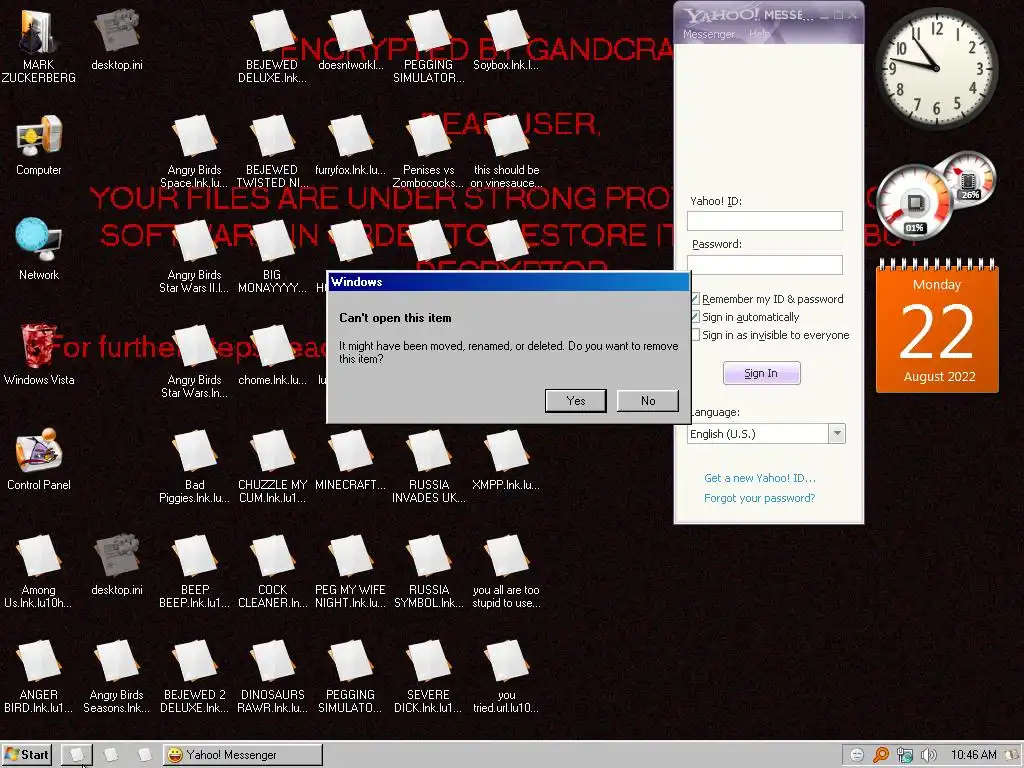Click the Sign In button

coord(761,373)
